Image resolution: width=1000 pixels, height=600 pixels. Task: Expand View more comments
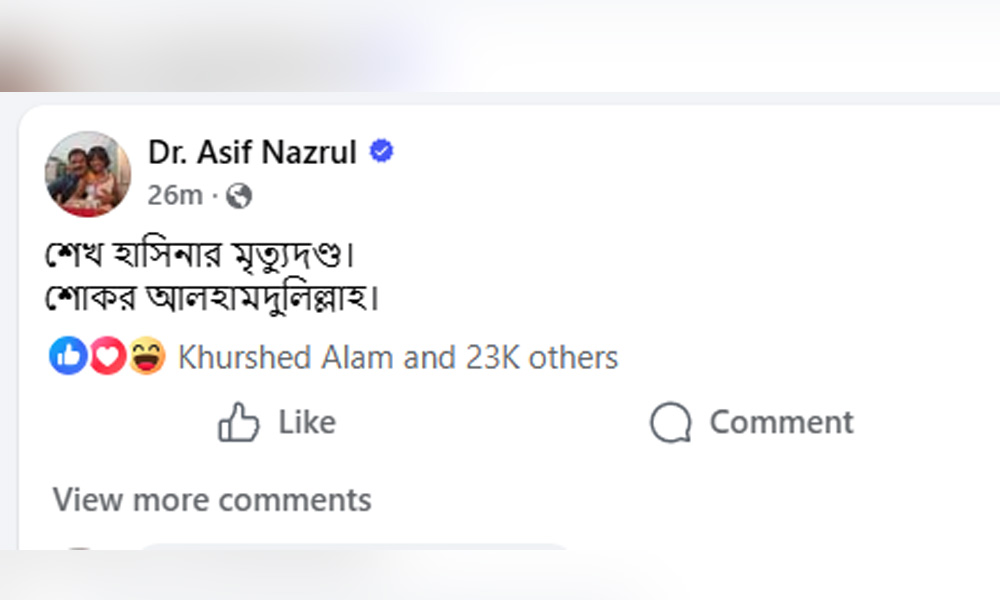coord(212,500)
